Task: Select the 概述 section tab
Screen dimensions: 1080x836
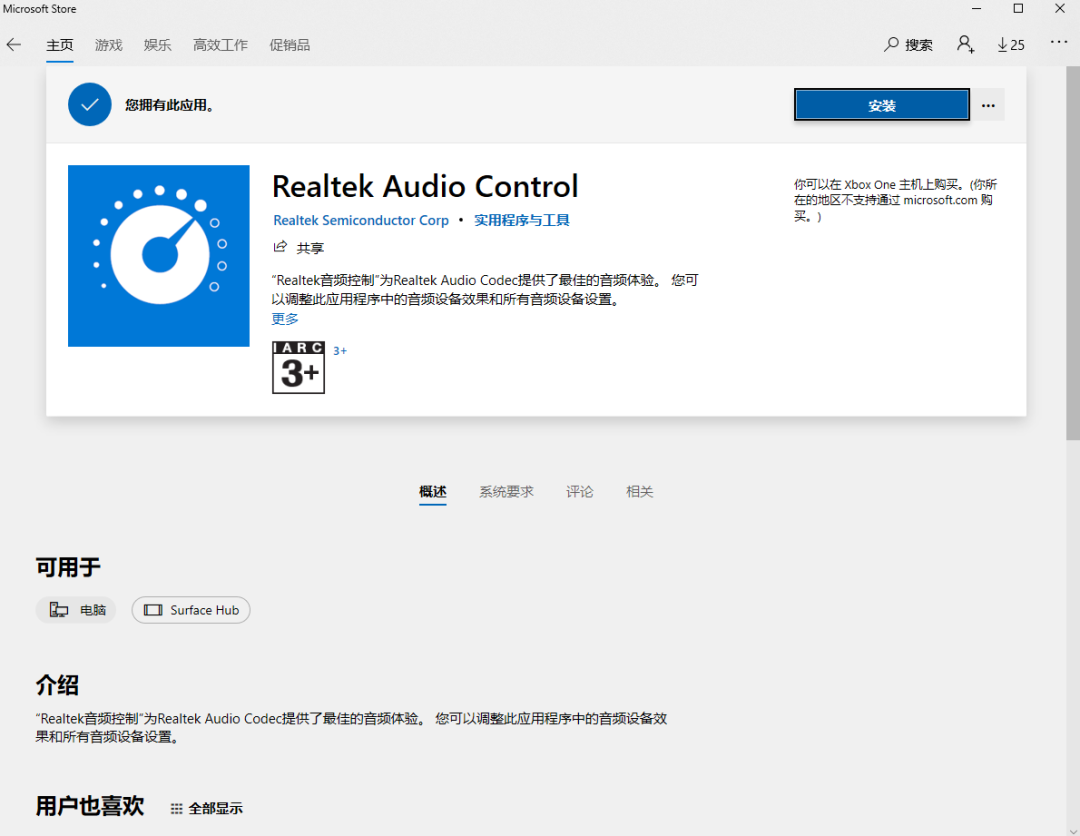Action: tap(433, 492)
